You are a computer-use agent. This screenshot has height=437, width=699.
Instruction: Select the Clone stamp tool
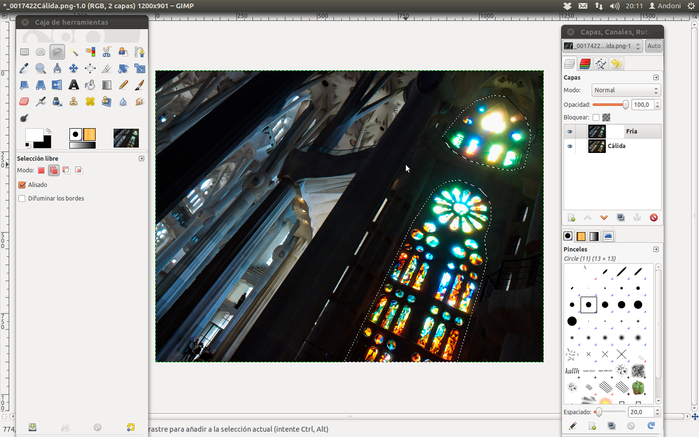(74, 102)
